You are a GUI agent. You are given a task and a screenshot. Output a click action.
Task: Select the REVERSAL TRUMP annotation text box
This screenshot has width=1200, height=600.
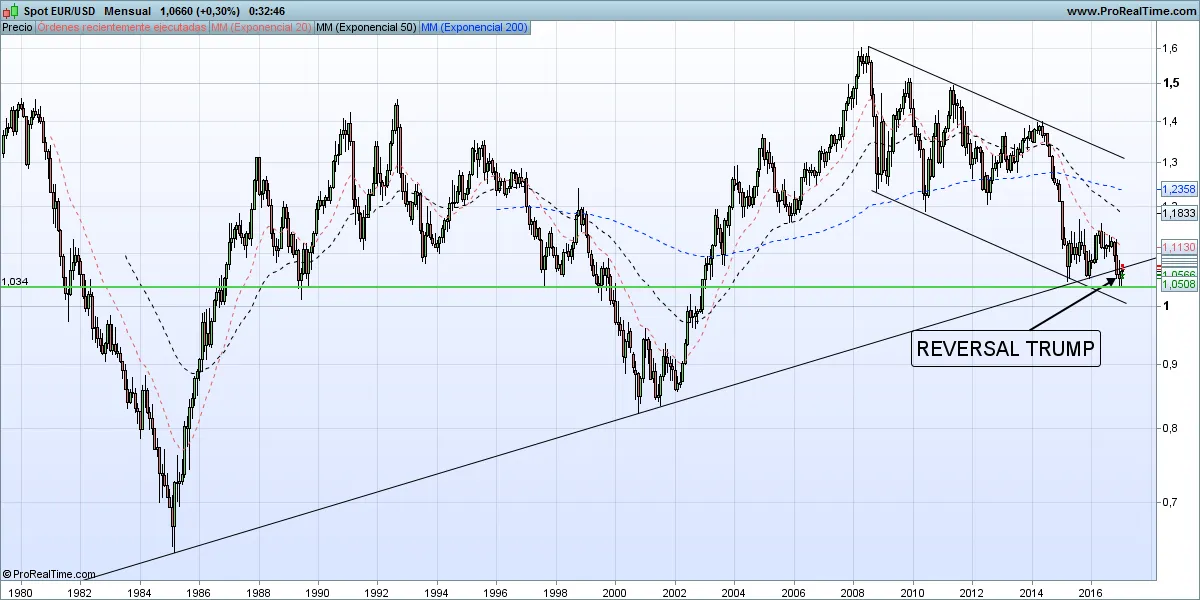[1005, 349]
